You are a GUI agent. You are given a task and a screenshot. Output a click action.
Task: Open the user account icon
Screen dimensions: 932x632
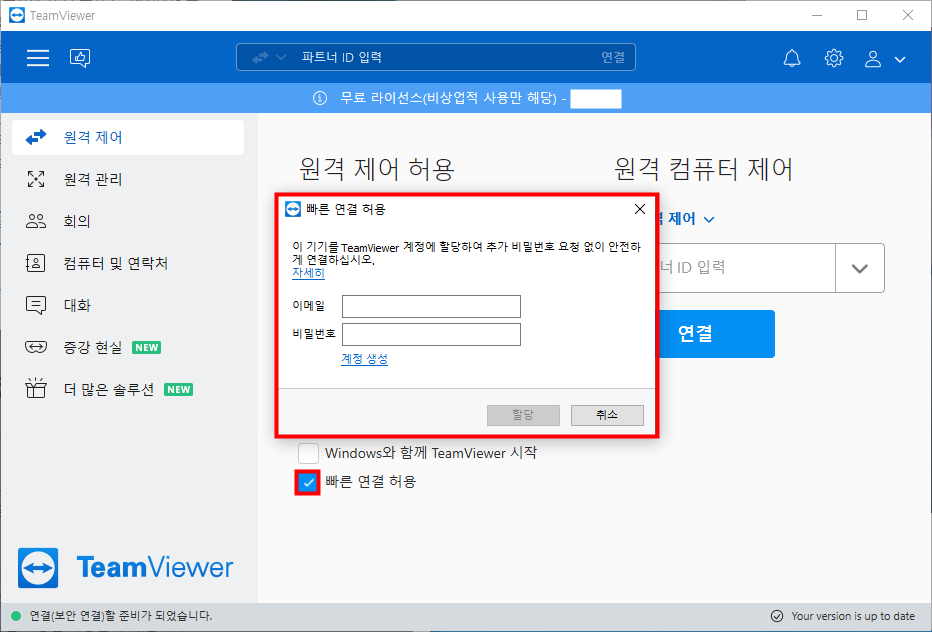click(x=873, y=58)
